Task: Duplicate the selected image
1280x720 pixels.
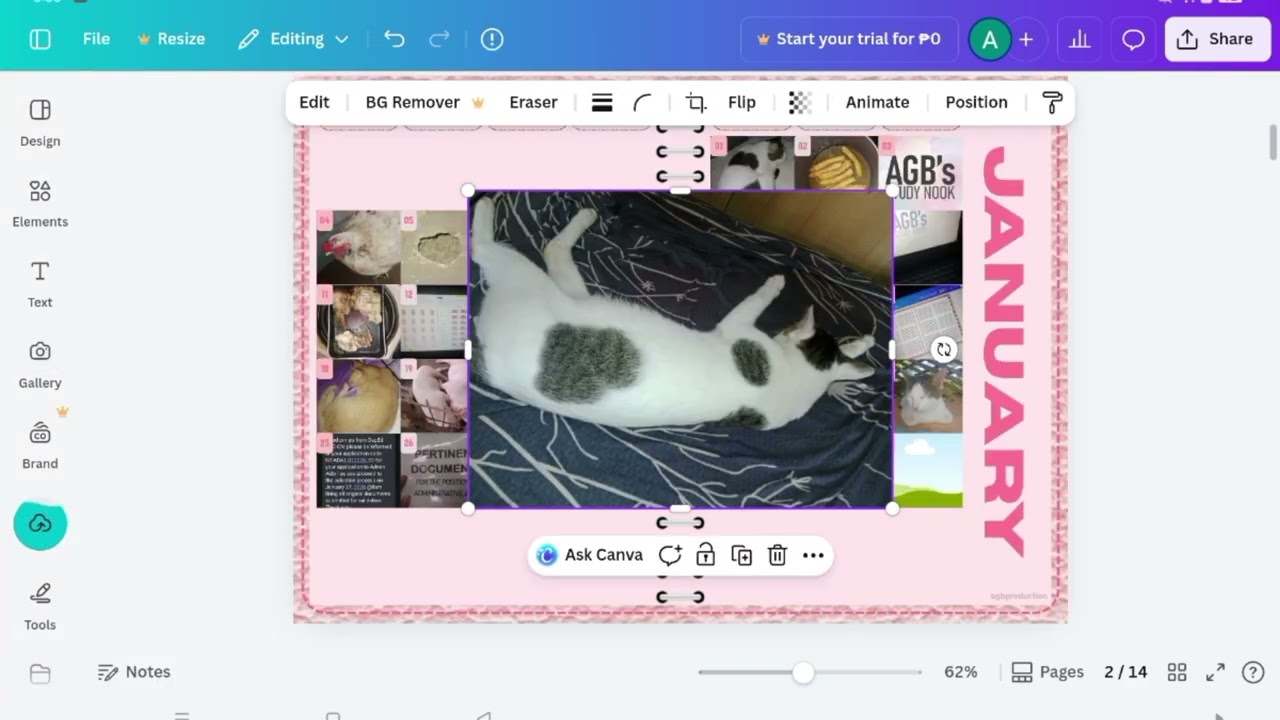Action: coord(742,555)
